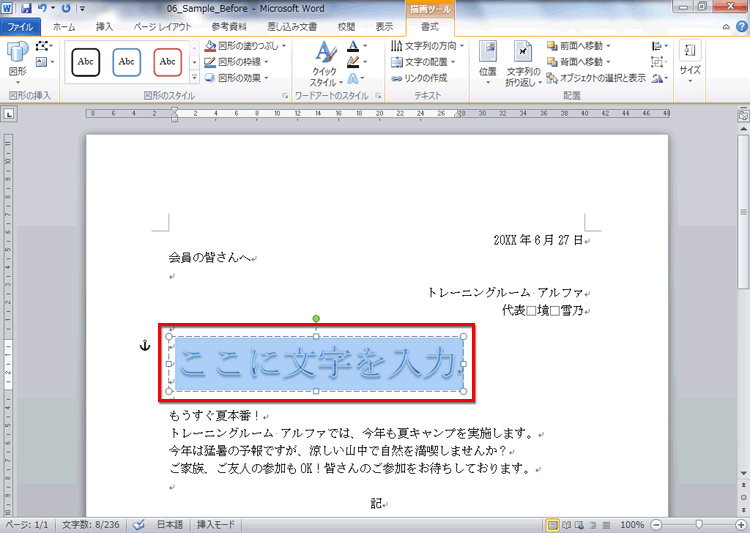Switch to the 参考資料 tab
The width and height of the screenshot is (750, 533).
(229, 27)
